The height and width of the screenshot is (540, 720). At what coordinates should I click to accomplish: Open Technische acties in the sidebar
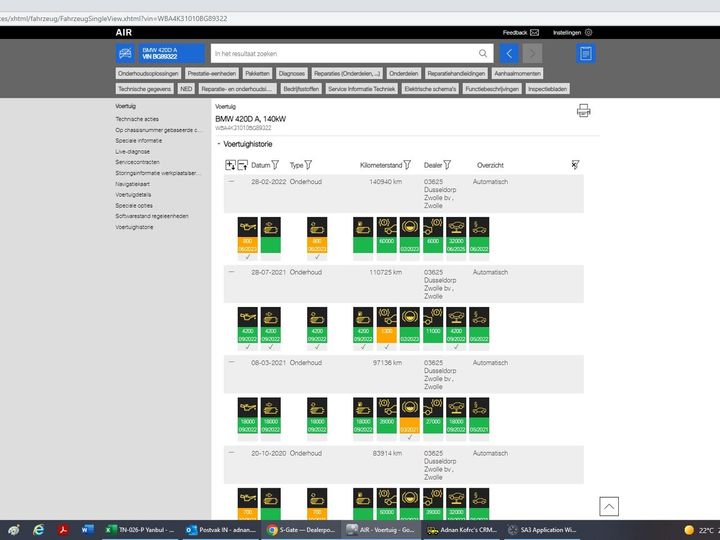pyautogui.click(x=137, y=119)
